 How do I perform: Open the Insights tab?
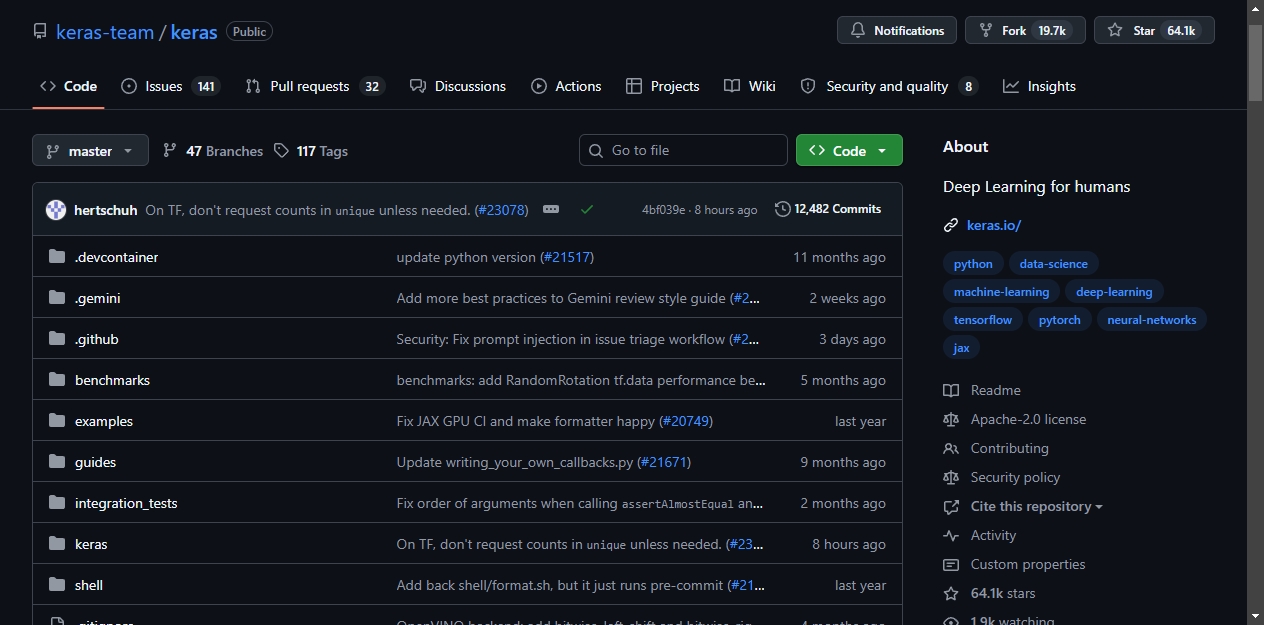1040,86
